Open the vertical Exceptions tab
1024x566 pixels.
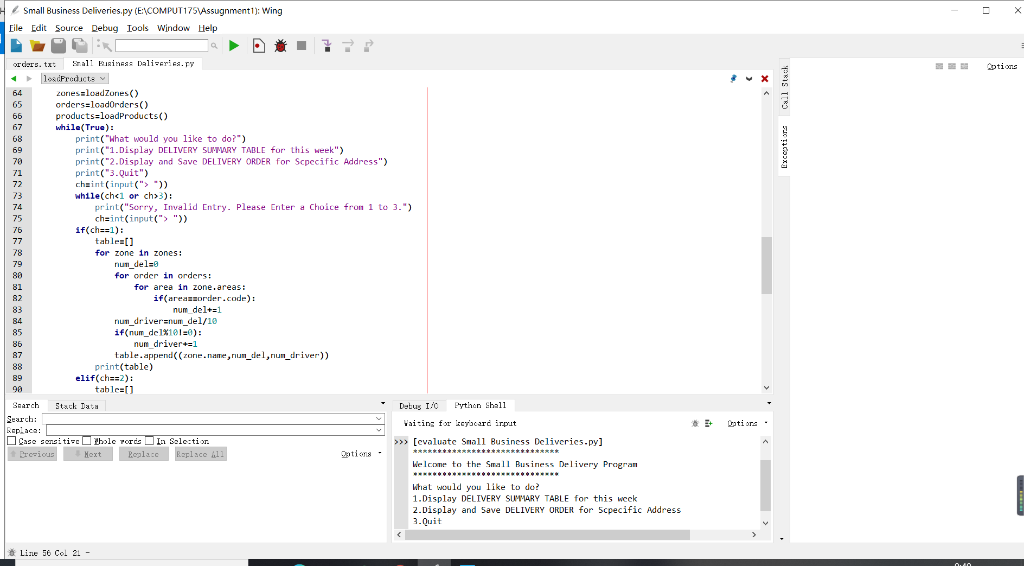[784, 146]
